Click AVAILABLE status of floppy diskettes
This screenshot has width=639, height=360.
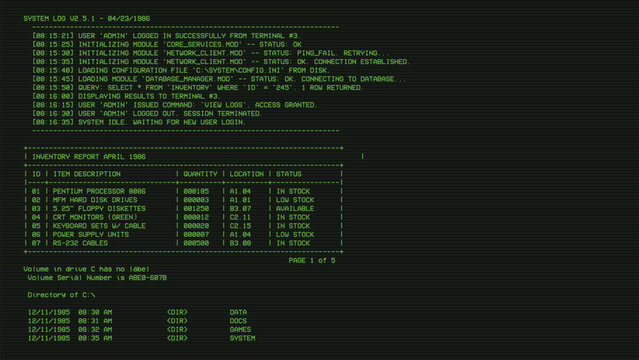click(x=295, y=208)
